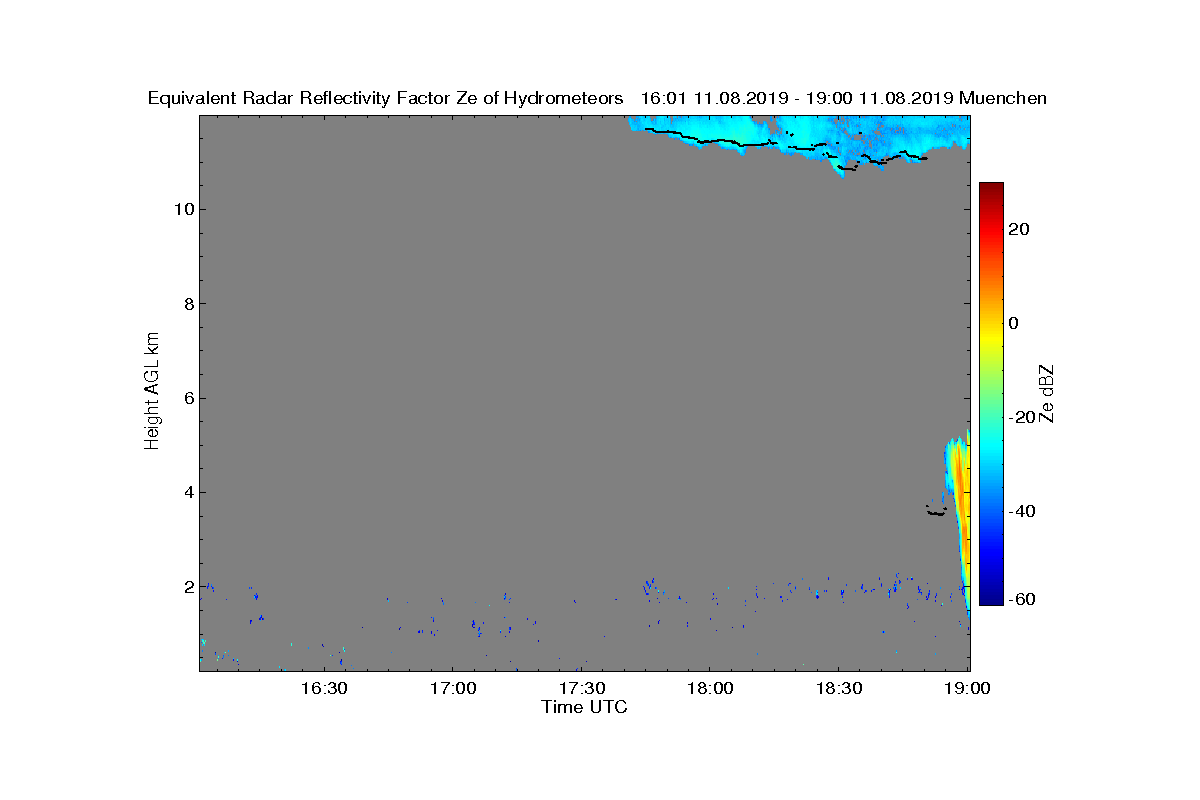
Task: Click the colorbar tick label 20
Action: pos(1020,229)
